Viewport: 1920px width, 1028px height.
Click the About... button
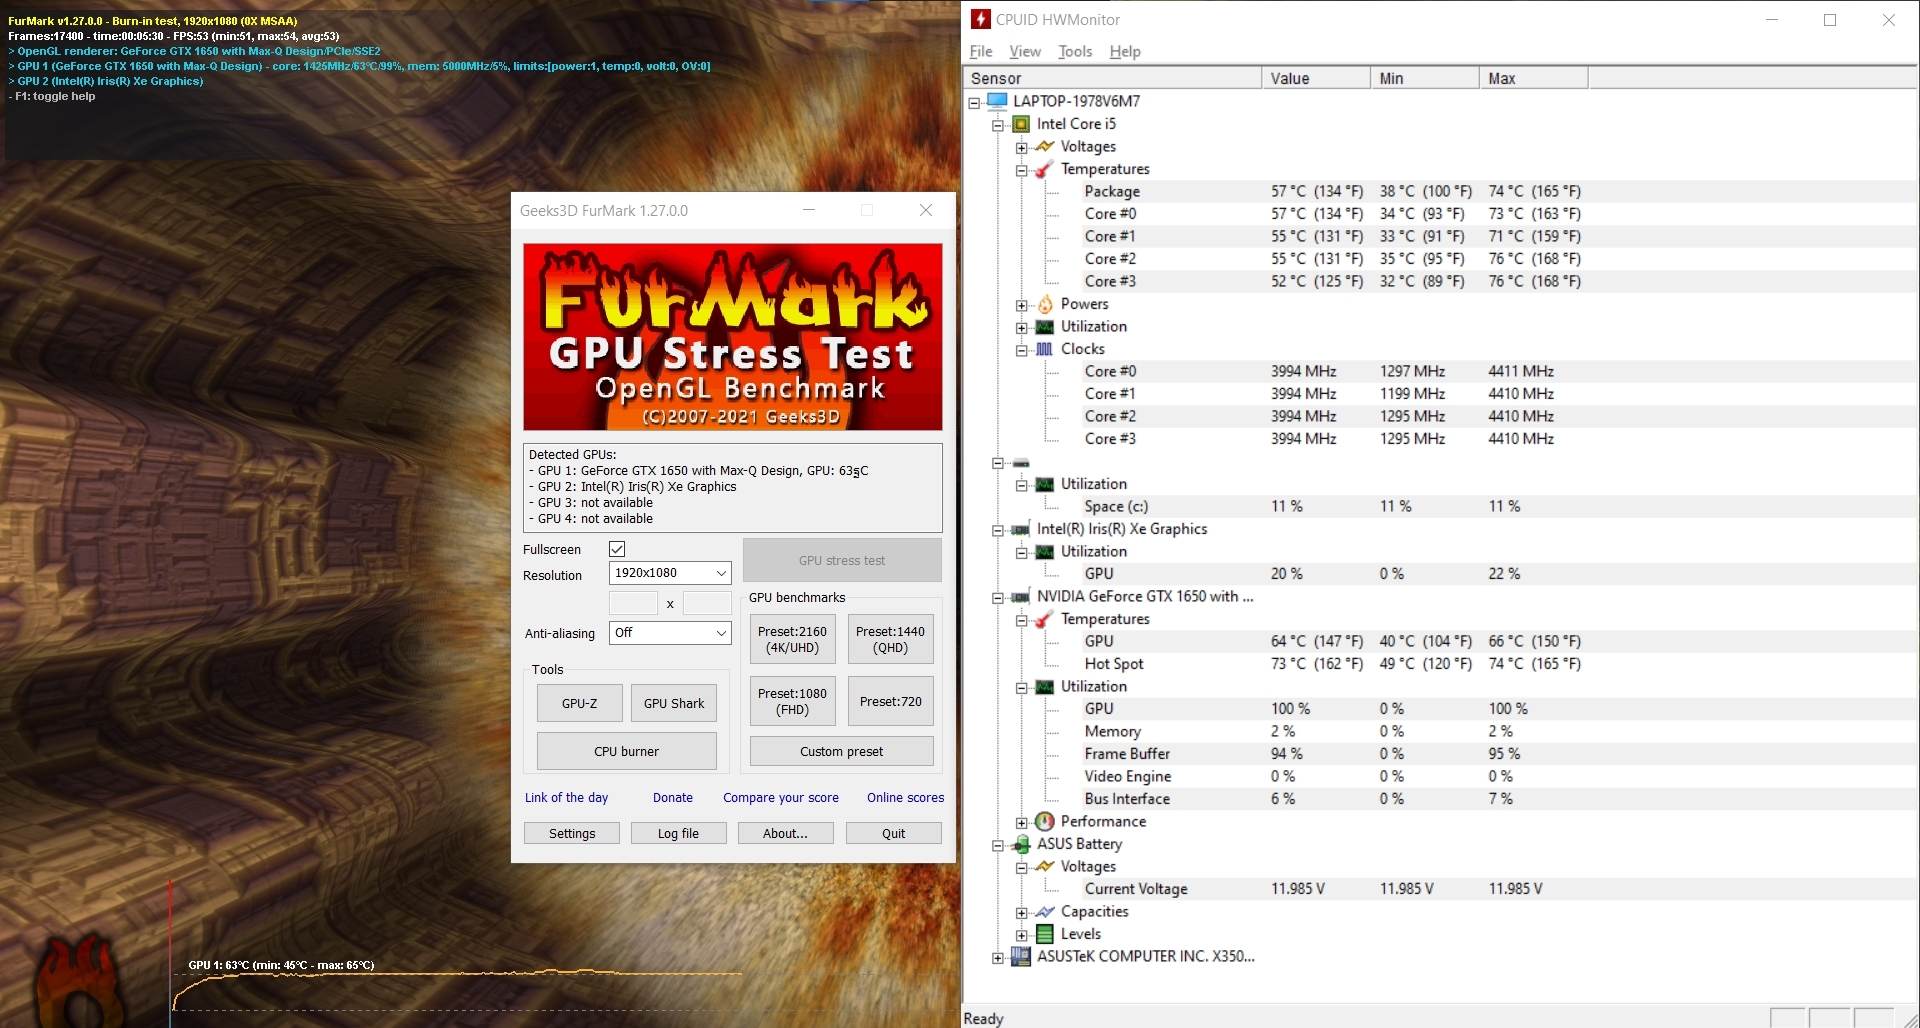[785, 833]
